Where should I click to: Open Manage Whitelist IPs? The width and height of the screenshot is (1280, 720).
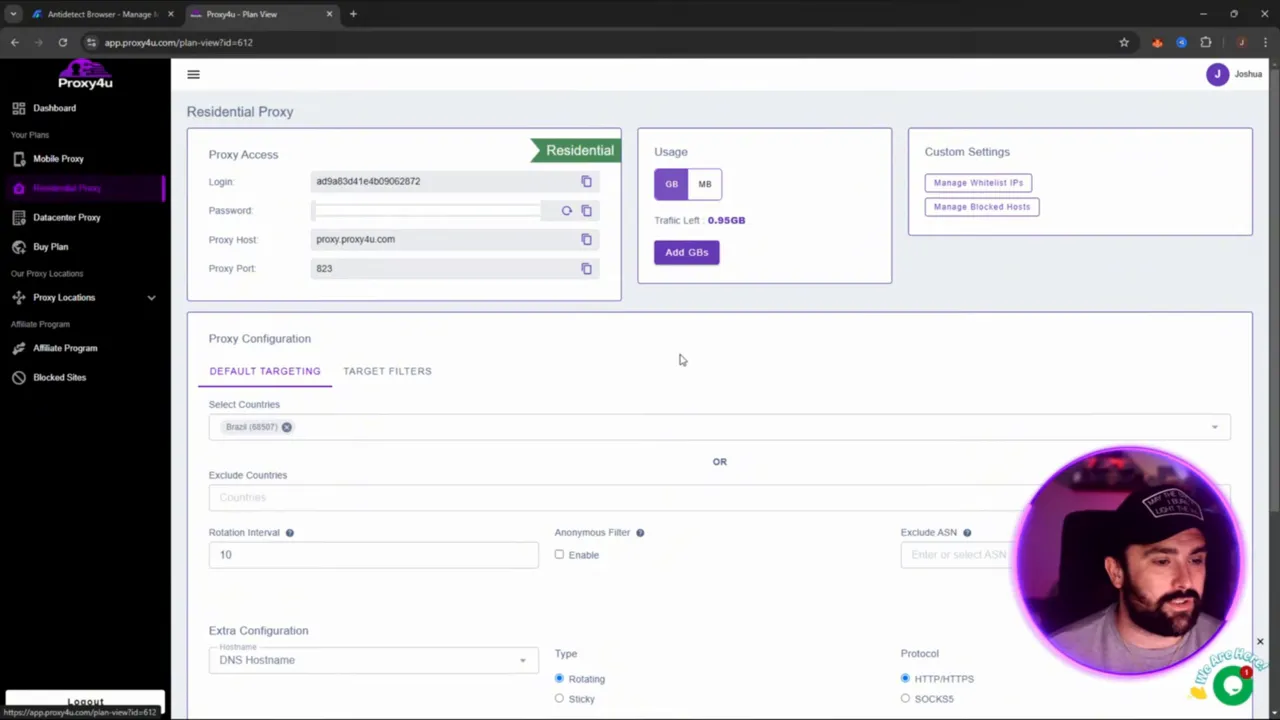click(x=978, y=182)
